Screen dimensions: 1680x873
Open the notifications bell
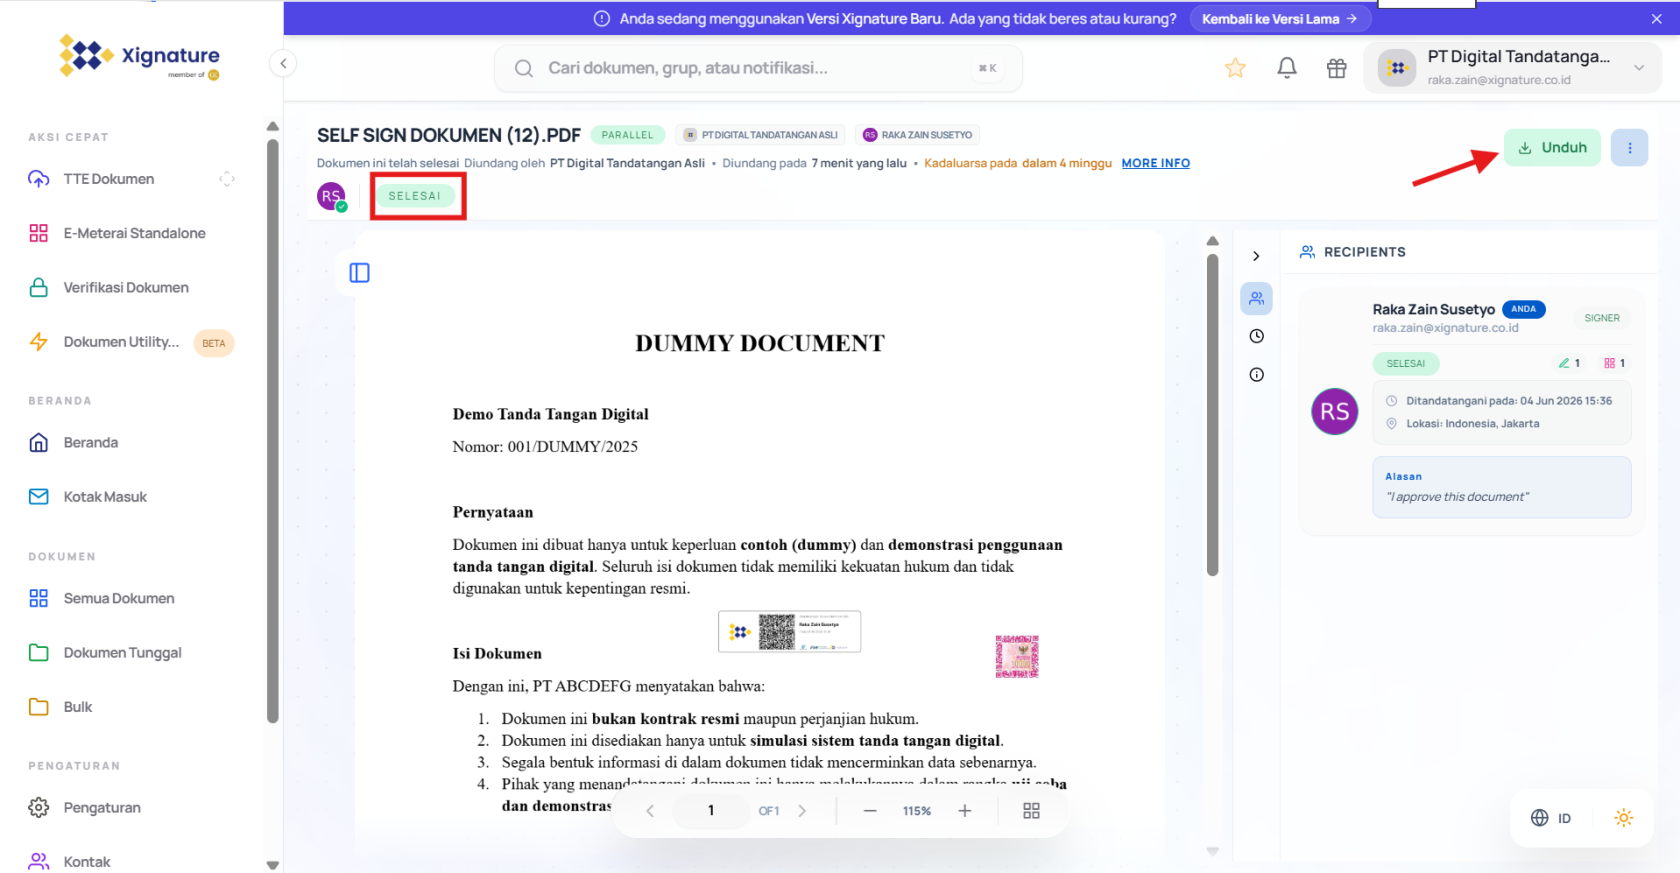(x=1287, y=68)
